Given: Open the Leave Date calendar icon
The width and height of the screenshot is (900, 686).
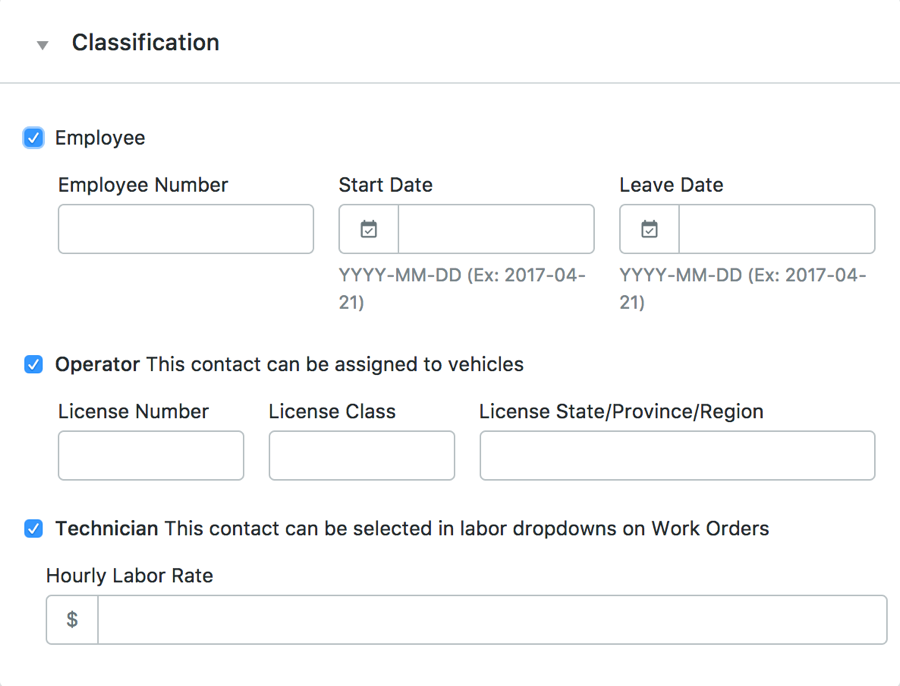Looking at the screenshot, I should (x=650, y=229).
